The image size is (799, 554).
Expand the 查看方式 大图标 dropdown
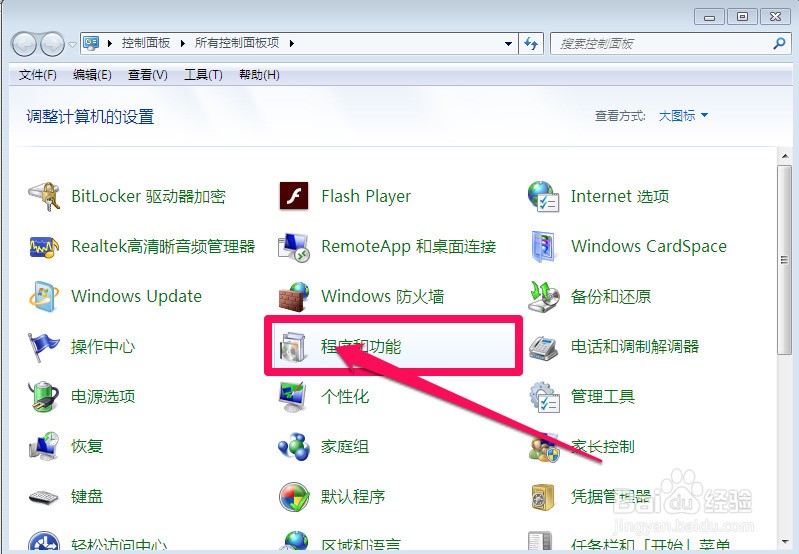point(683,116)
